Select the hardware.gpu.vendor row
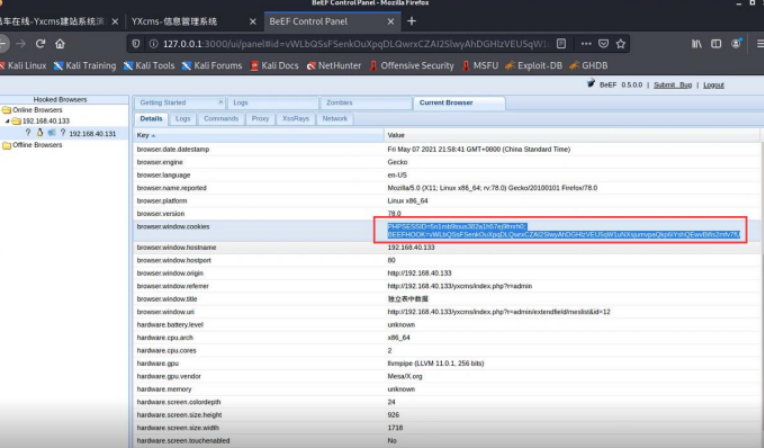Viewport: 764px width, 448px height. tap(447, 376)
